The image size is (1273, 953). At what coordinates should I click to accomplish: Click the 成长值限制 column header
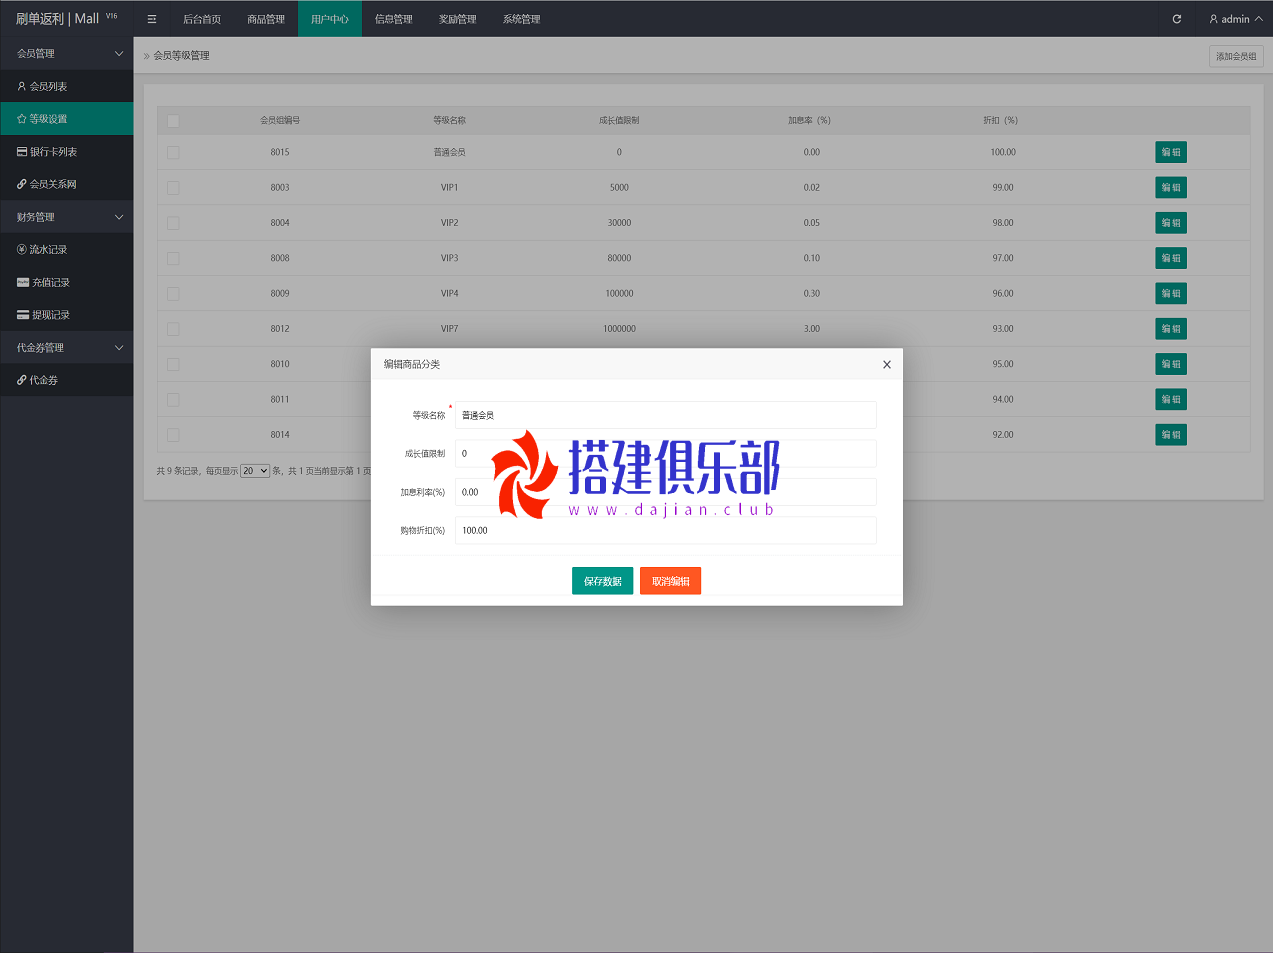(x=619, y=121)
